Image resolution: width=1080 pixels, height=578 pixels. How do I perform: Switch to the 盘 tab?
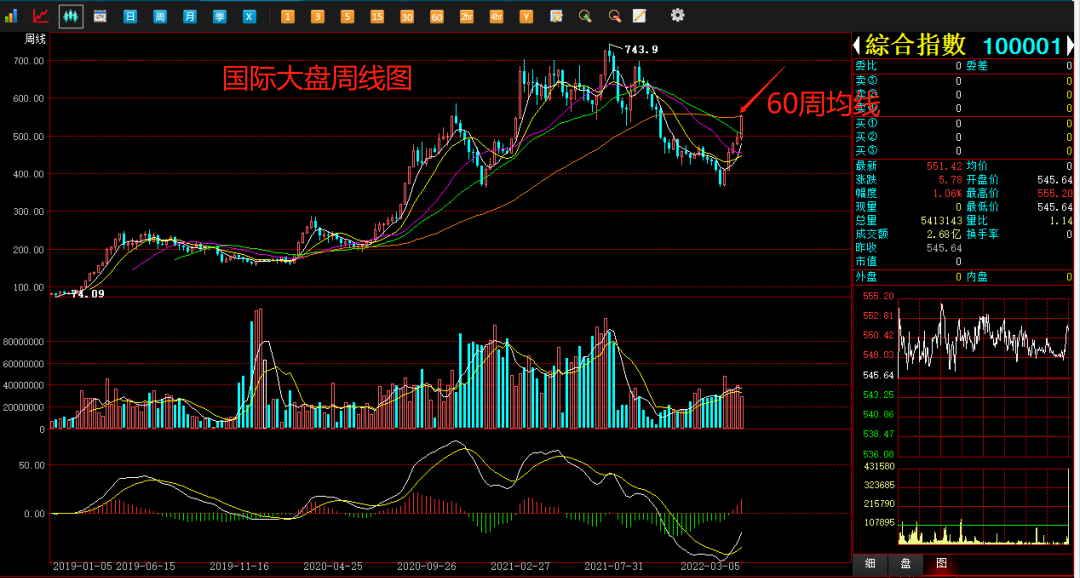click(905, 564)
